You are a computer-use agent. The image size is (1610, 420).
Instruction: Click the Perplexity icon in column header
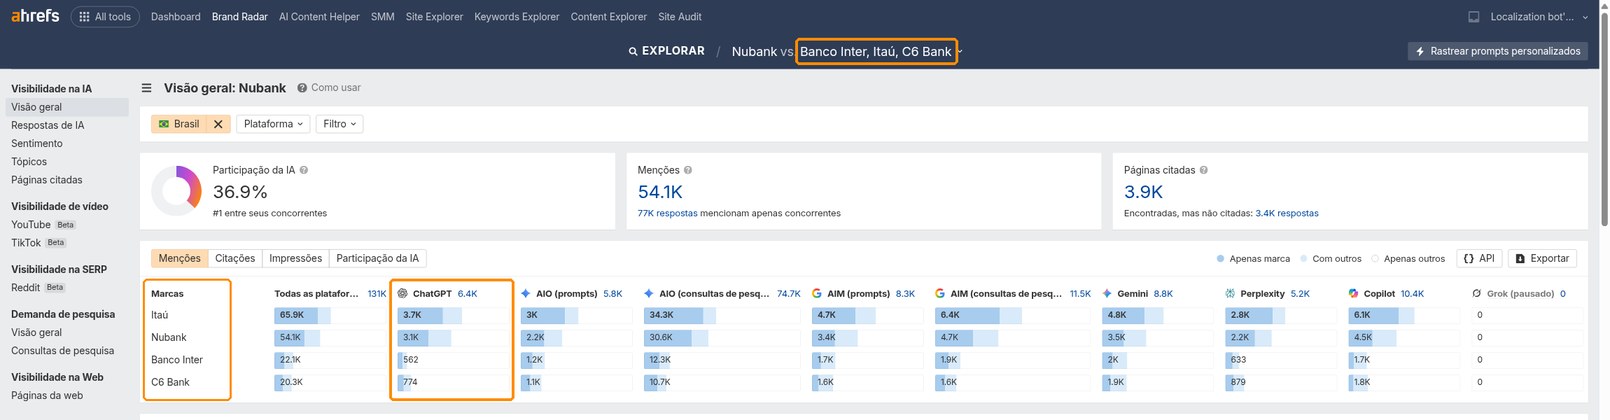1230,294
